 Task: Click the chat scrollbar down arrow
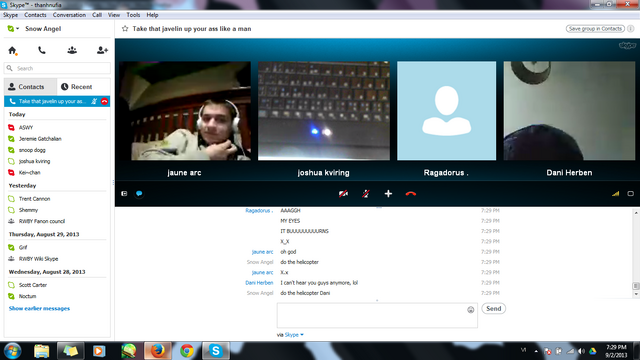(x=636, y=294)
